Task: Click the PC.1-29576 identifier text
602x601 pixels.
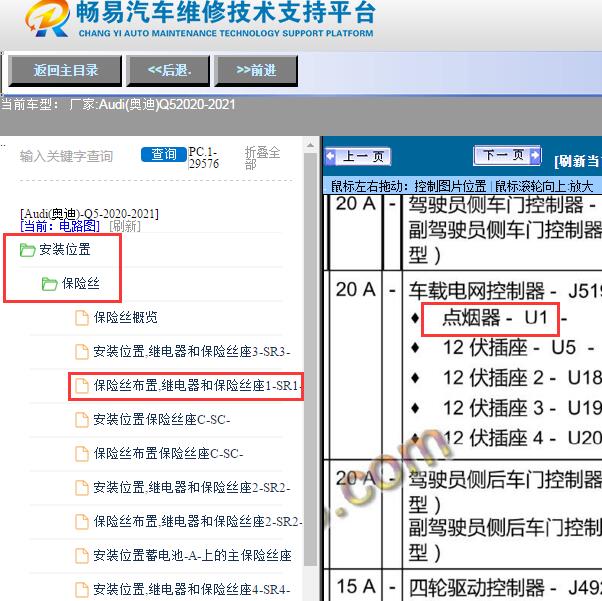Action: (x=203, y=158)
